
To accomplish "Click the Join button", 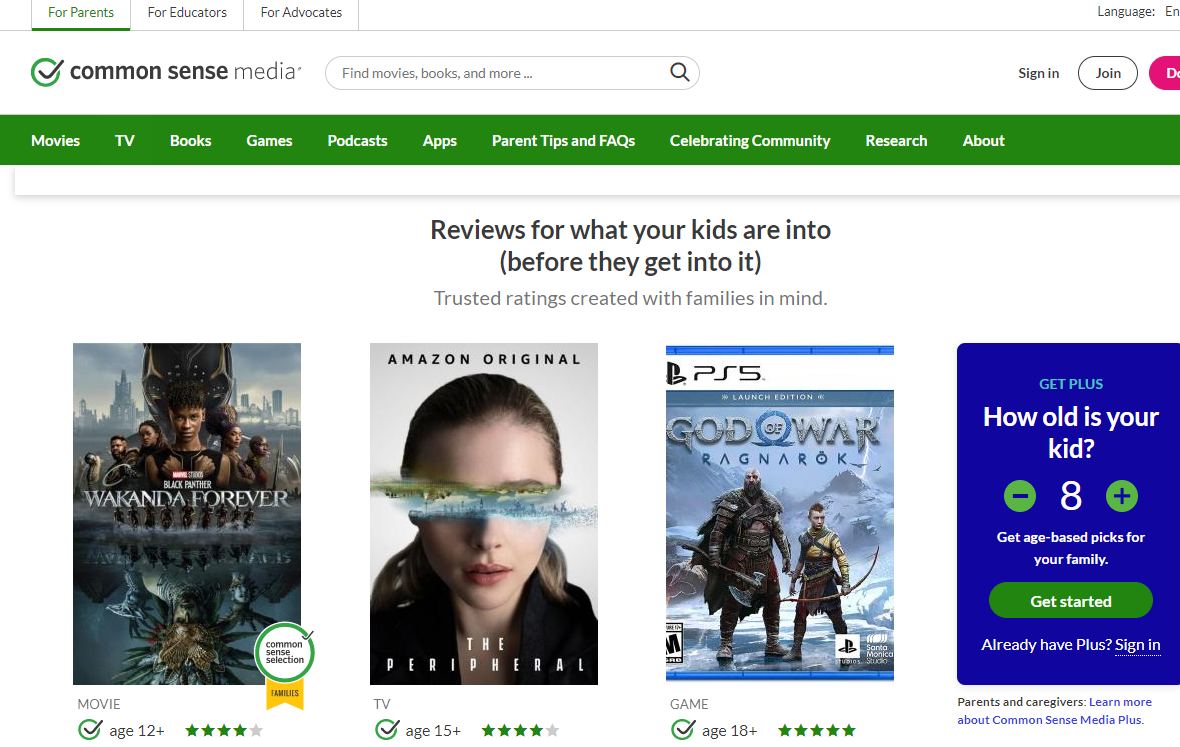I will click(x=1108, y=73).
